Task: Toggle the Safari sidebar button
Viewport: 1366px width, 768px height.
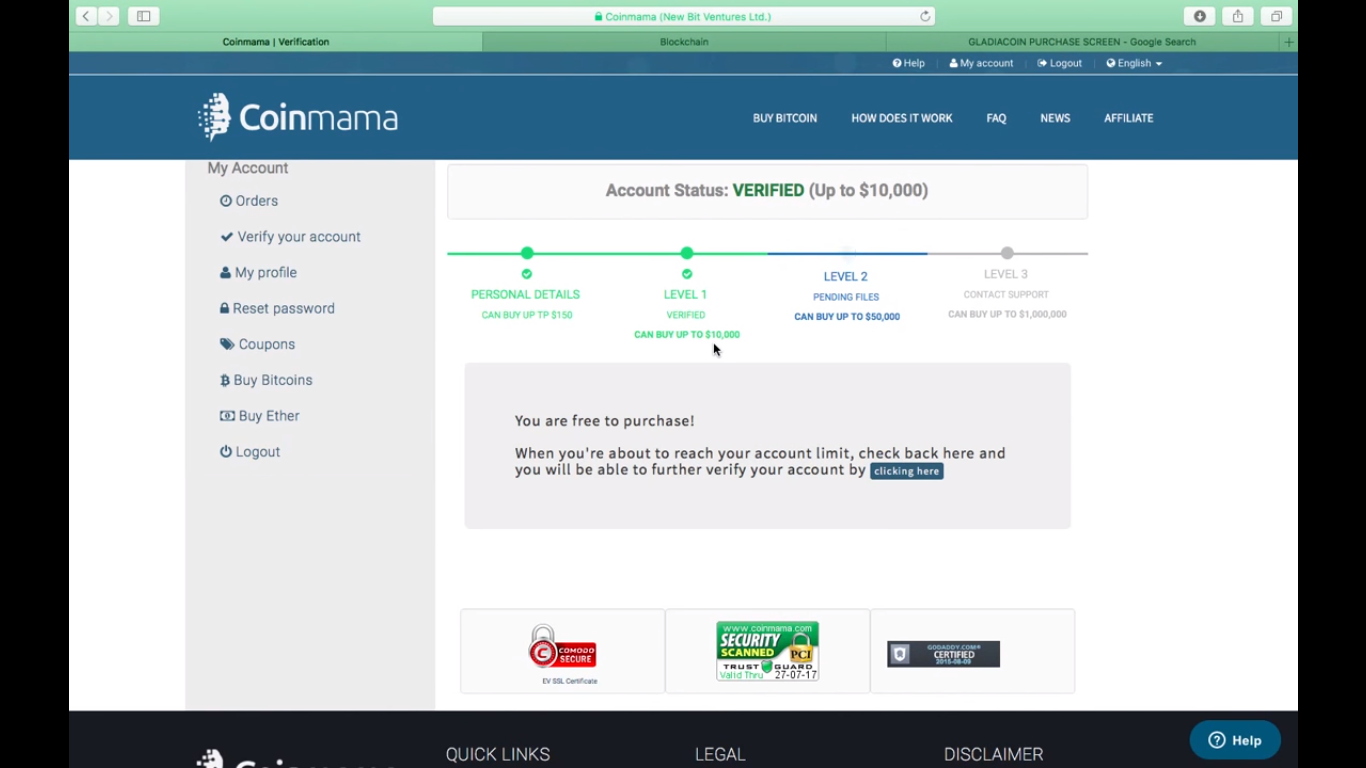Action: point(143,16)
